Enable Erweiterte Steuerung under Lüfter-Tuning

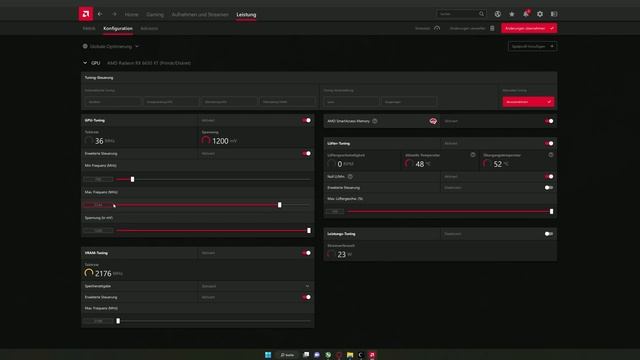coord(549,187)
